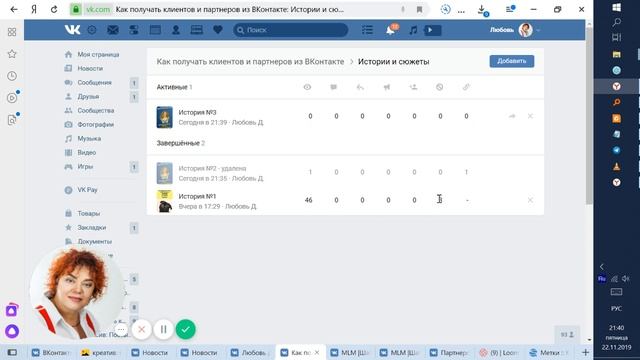Click the replies arrow column icon
This screenshot has height=360, width=640.
click(360, 87)
